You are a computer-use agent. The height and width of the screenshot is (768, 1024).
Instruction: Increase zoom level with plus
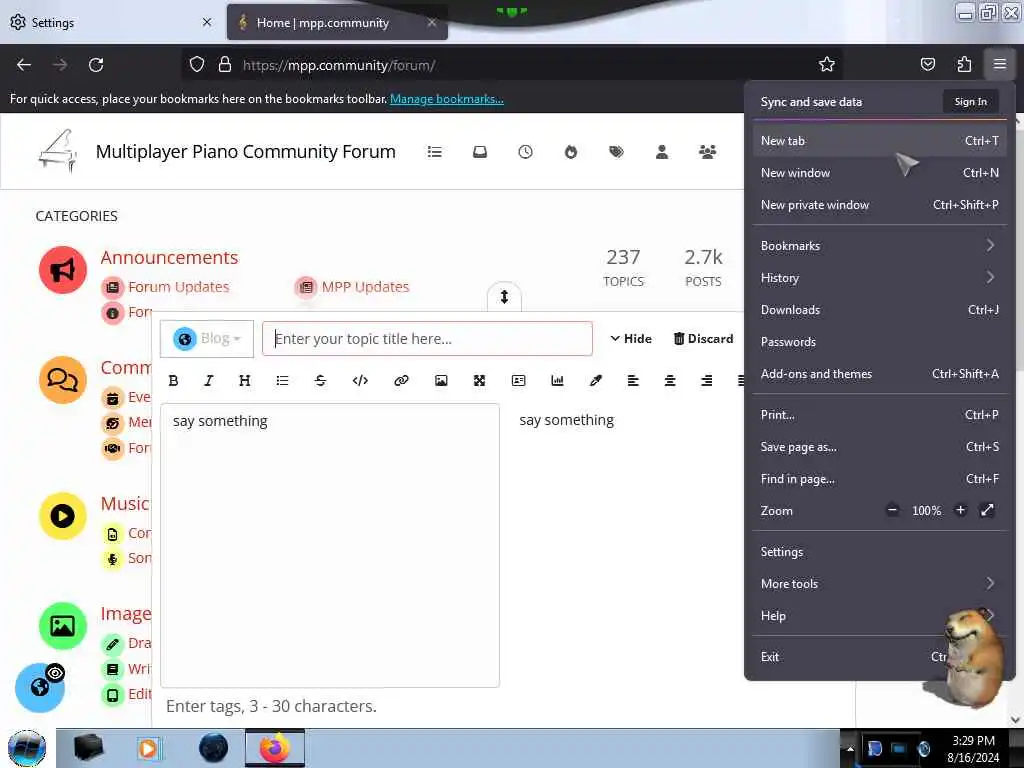click(x=960, y=510)
